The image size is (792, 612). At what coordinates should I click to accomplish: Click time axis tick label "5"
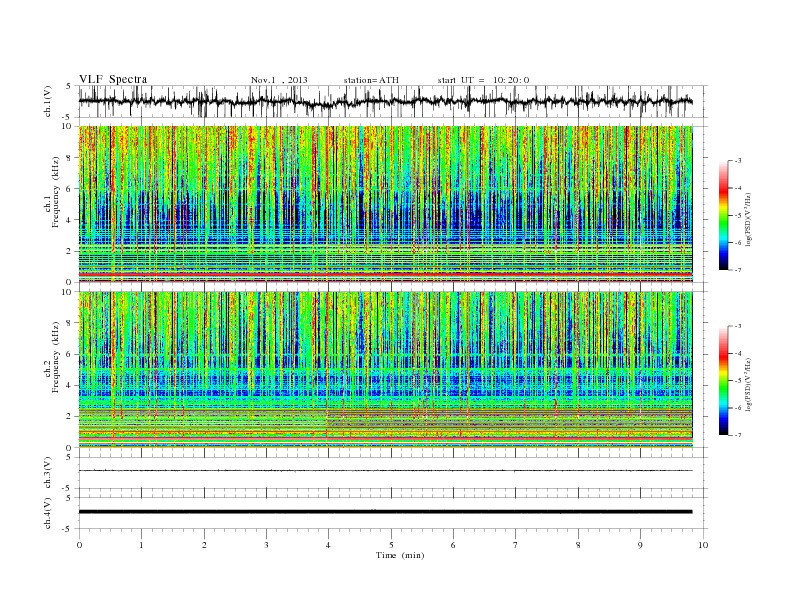coord(391,545)
